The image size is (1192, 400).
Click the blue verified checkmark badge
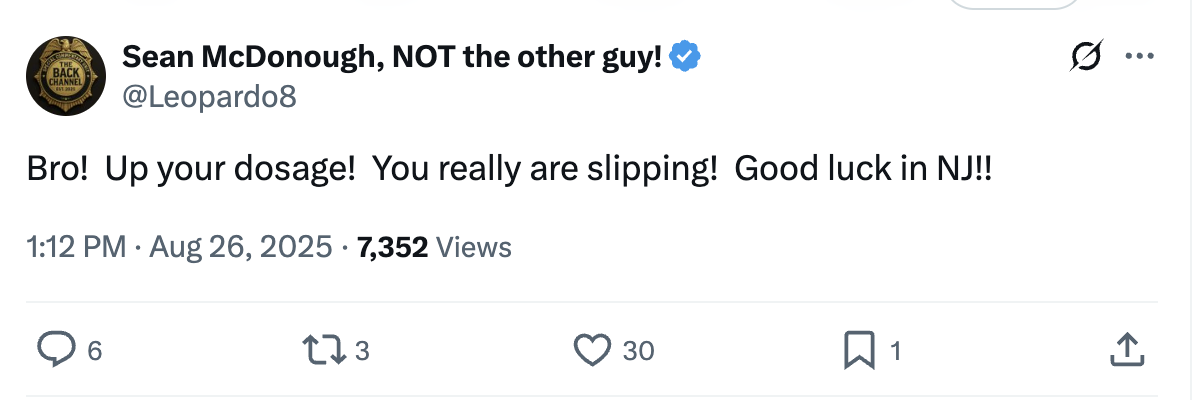pyautogui.click(x=685, y=58)
